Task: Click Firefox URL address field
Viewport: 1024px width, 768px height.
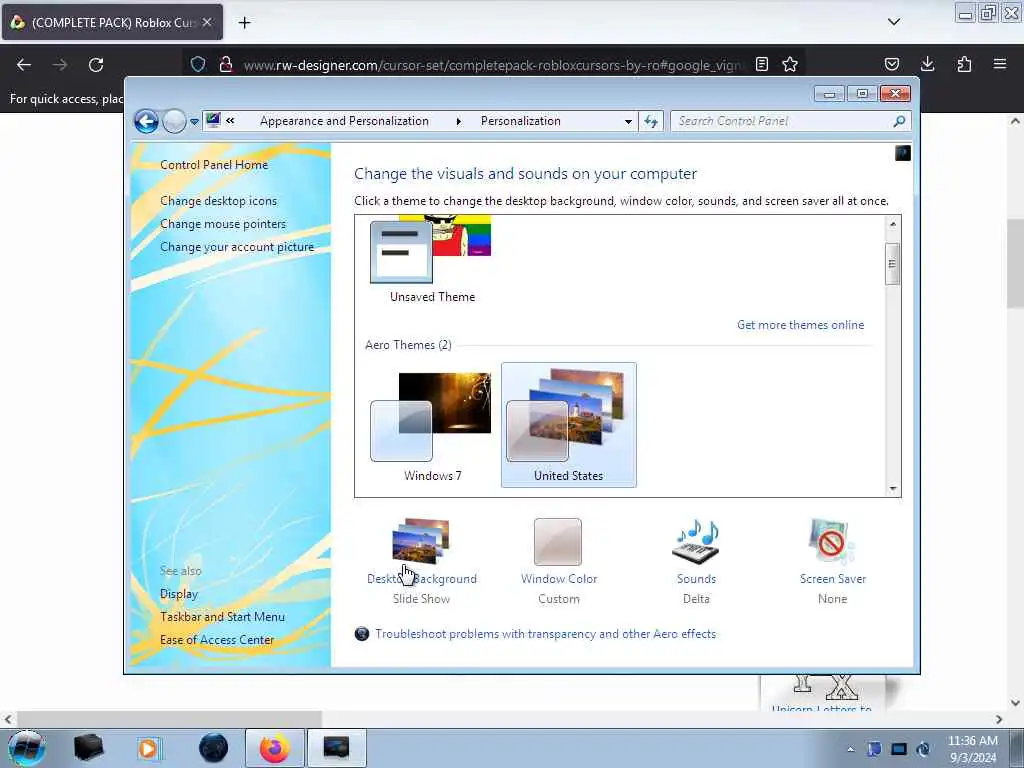Action: [x=493, y=65]
